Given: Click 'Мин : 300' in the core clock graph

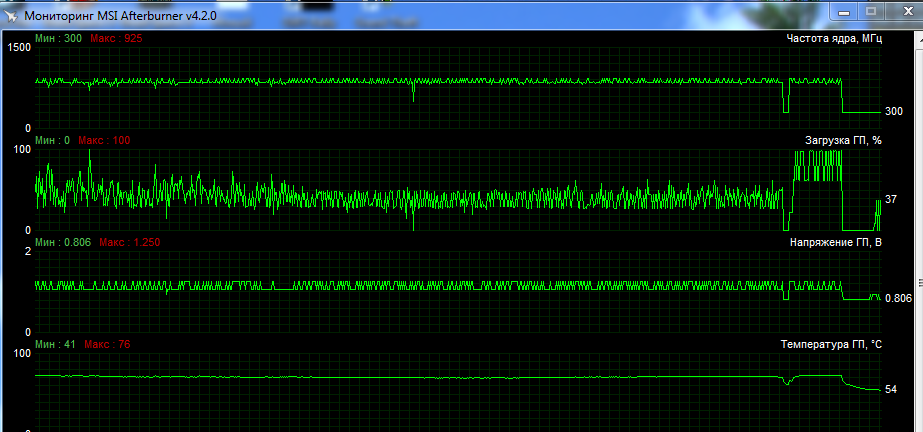Looking at the screenshot, I should (x=58, y=38).
